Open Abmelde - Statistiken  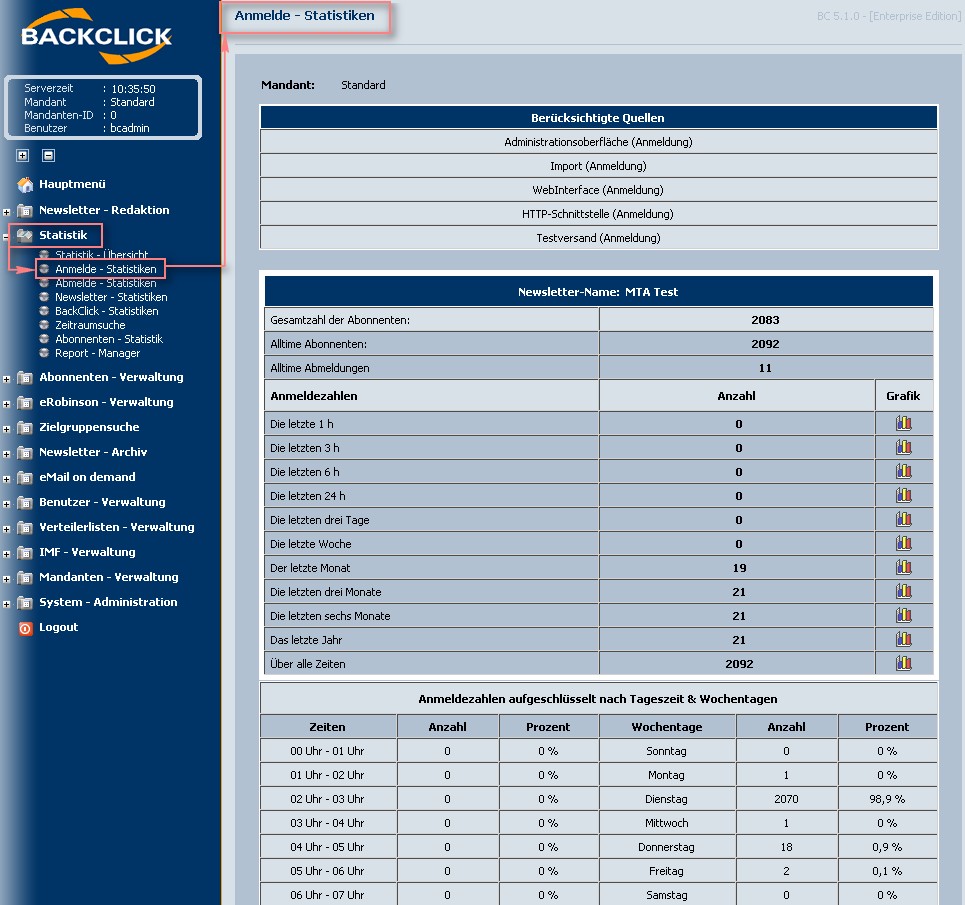[x=106, y=283]
